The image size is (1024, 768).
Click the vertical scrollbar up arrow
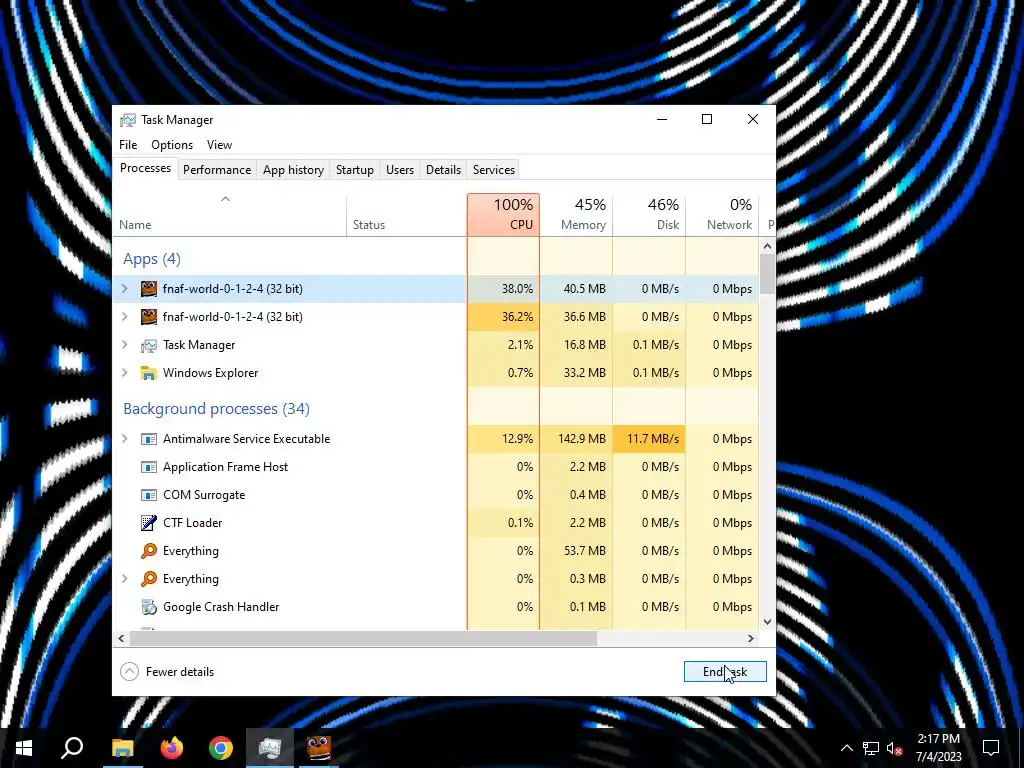pyautogui.click(x=767, y=247)
